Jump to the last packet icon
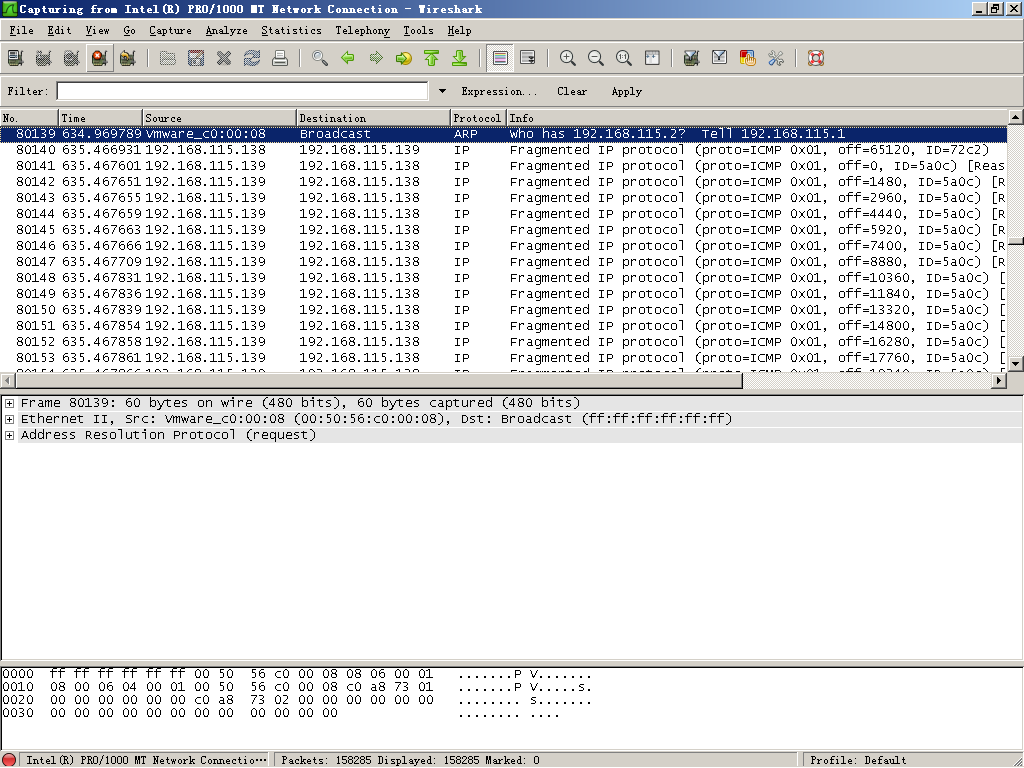The width and height of the screenshot is (1024, 768). (460, 58)
